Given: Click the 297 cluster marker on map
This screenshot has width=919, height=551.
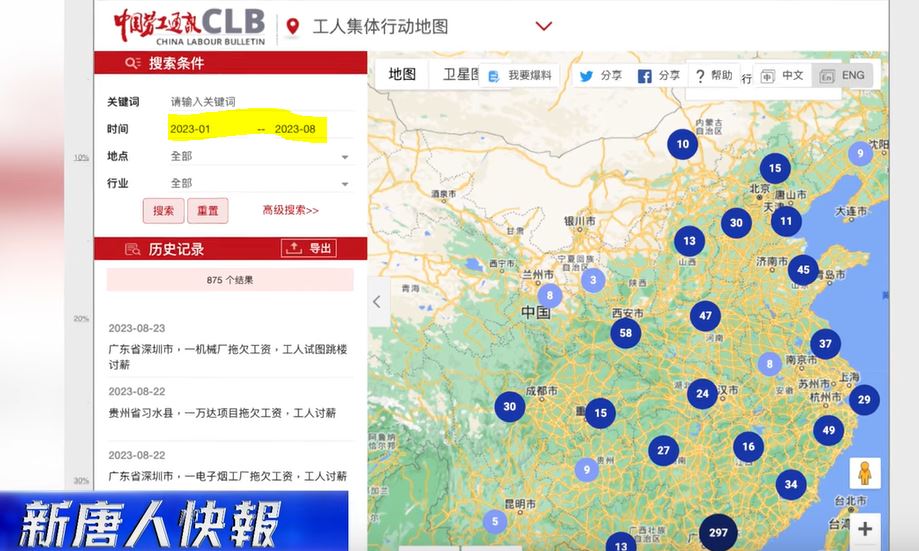Looking at the screenshot, I should point(717,533).
